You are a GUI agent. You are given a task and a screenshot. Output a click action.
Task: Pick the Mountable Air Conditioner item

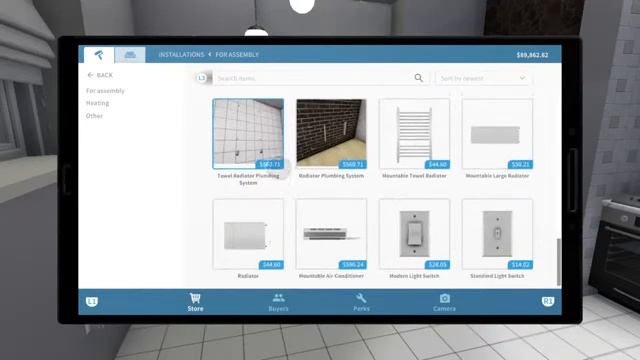click(331, 234)
